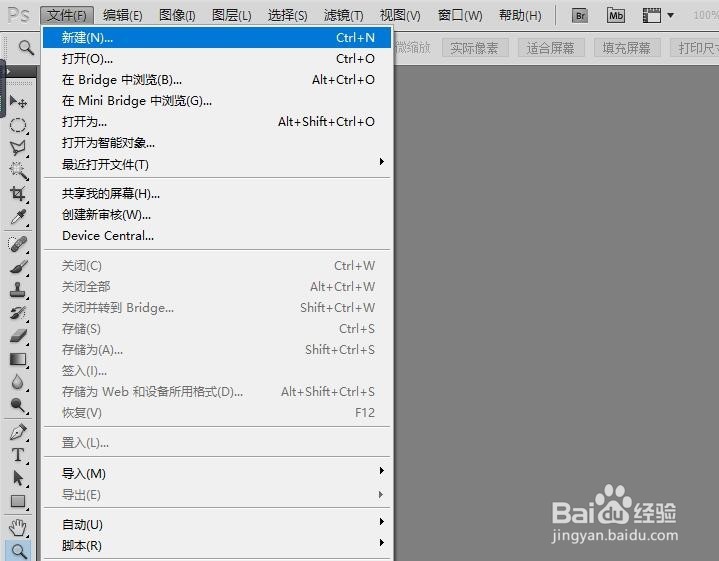Select the Crop tool
The height and width of the screenshot is (561, 719).
[18, 194]
